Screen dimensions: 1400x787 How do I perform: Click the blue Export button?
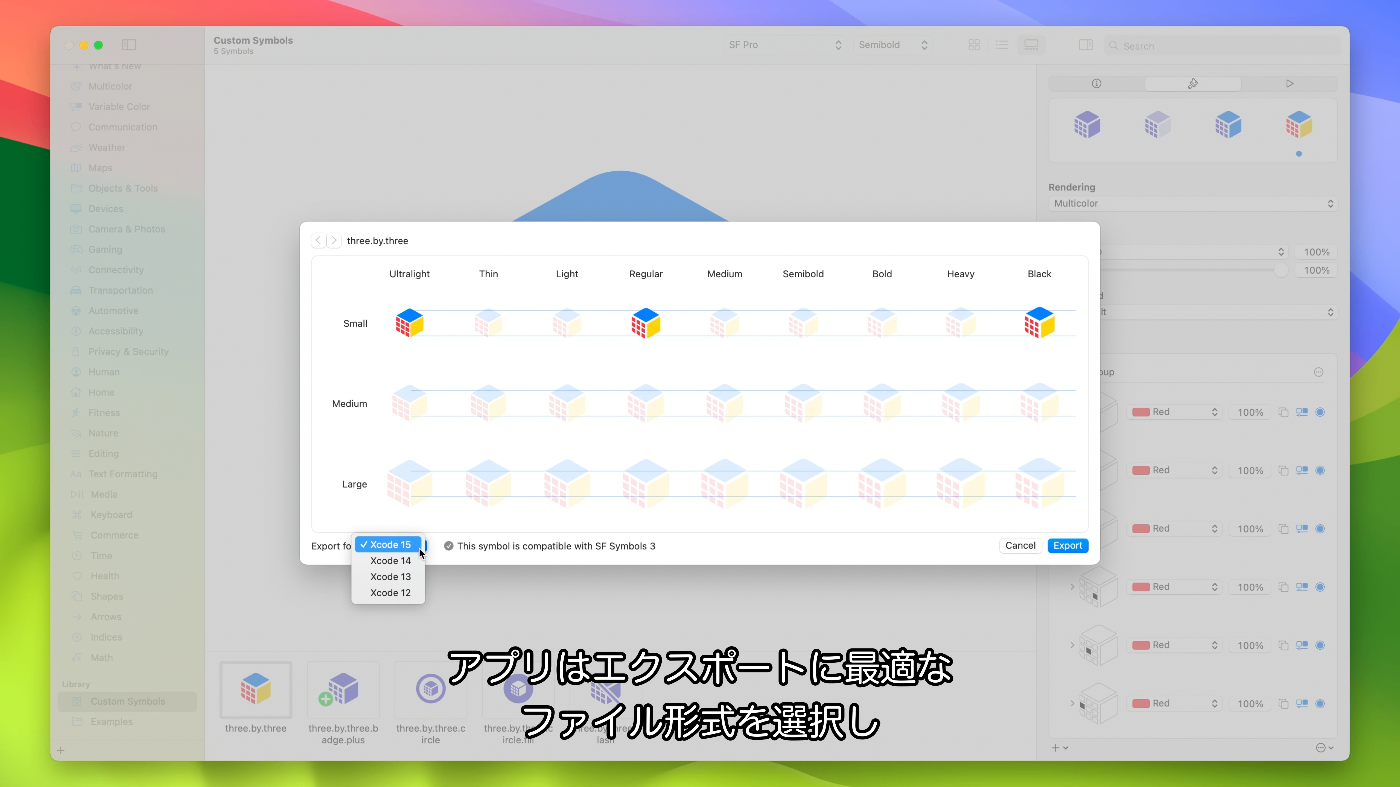tap(1068, 546)
